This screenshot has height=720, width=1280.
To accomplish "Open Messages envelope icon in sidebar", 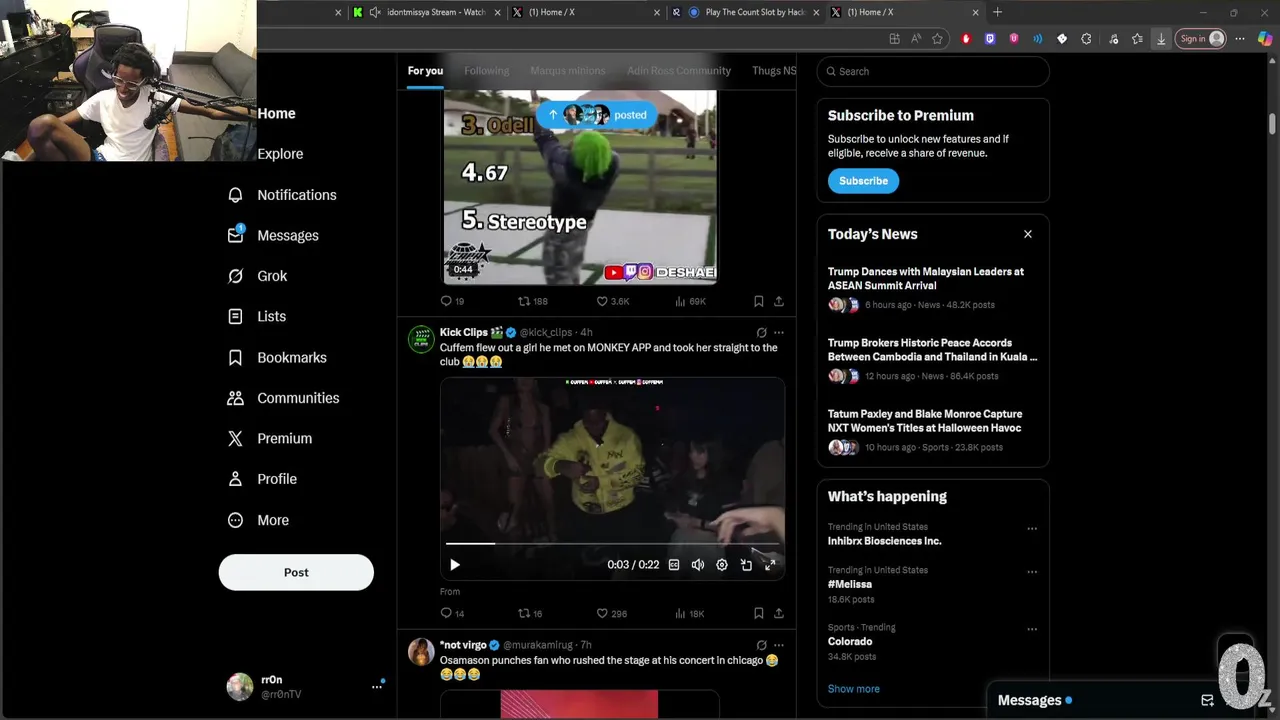I will coord(235,235).
